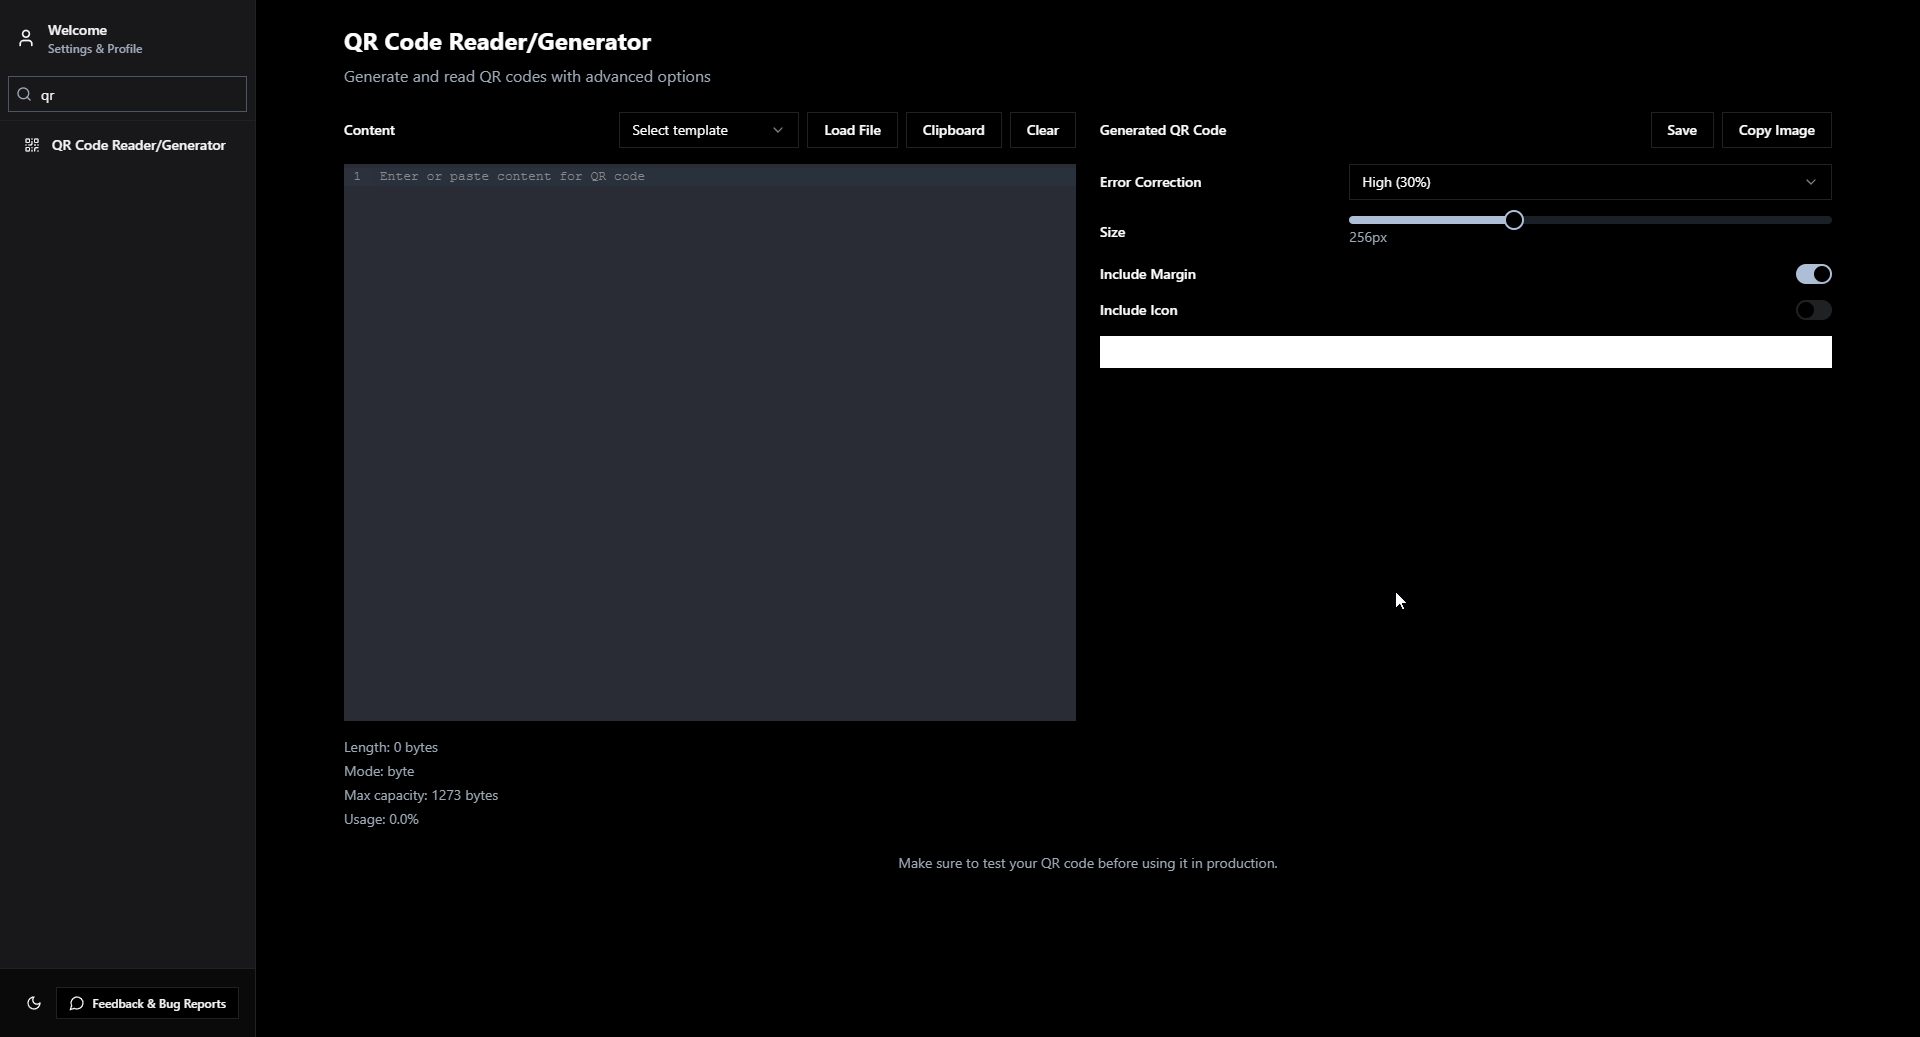This screenshot has width=1920, height=1037.
Task: Click the Feedback speech bubble icon
Action: 77,1003
